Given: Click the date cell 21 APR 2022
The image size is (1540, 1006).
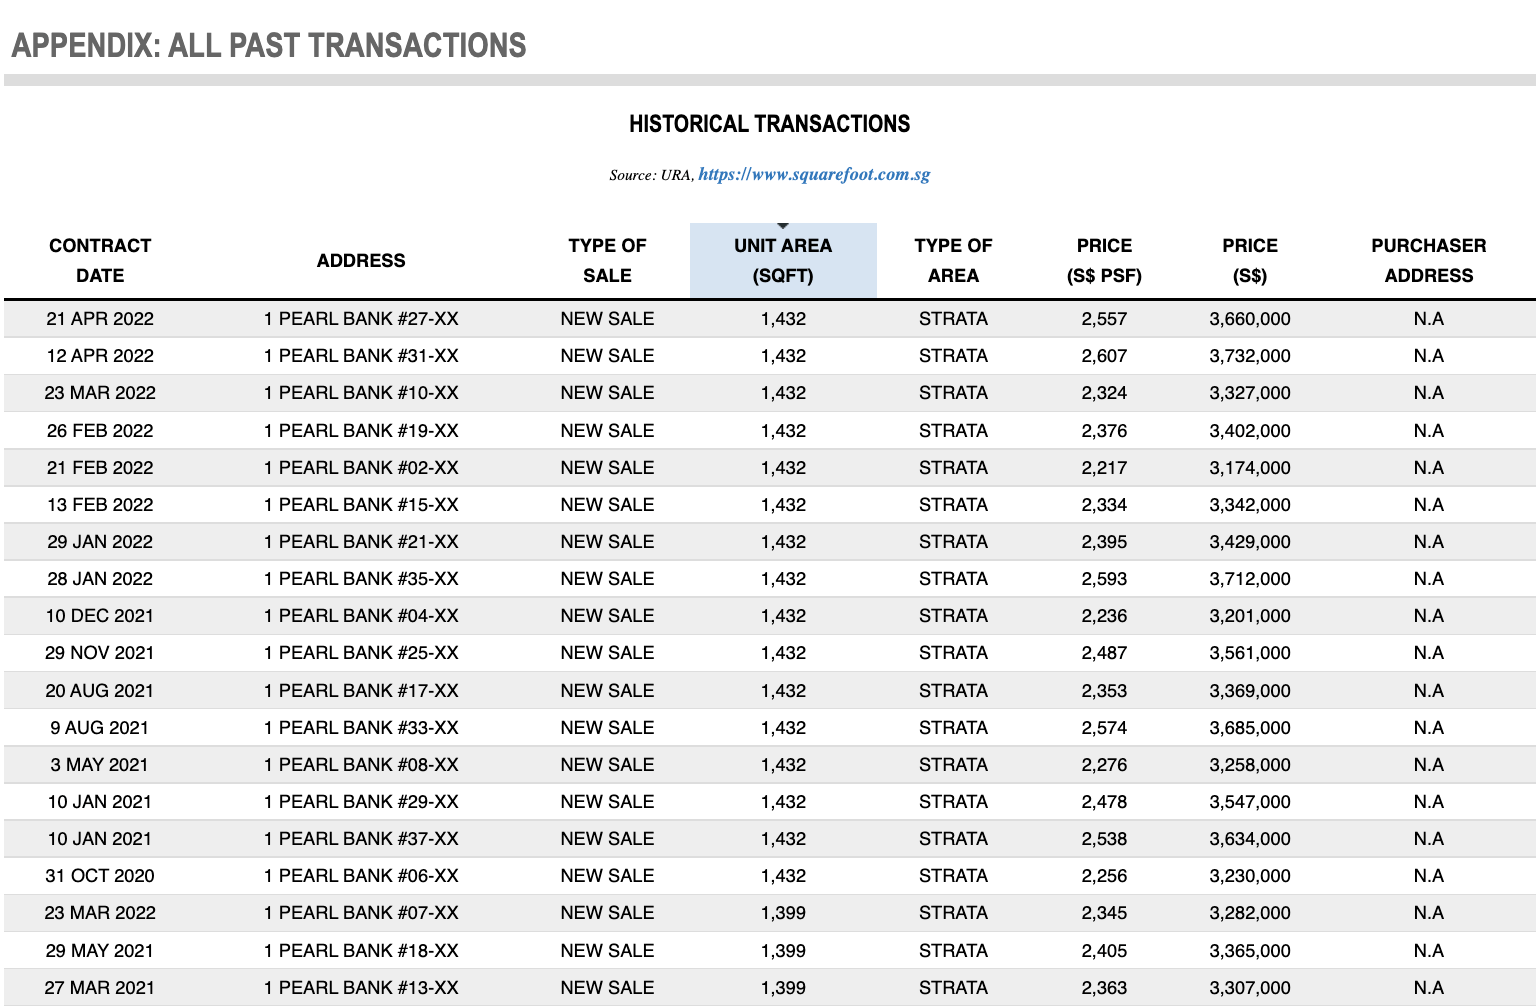Looking at the screenshot, I should (100, 319).
